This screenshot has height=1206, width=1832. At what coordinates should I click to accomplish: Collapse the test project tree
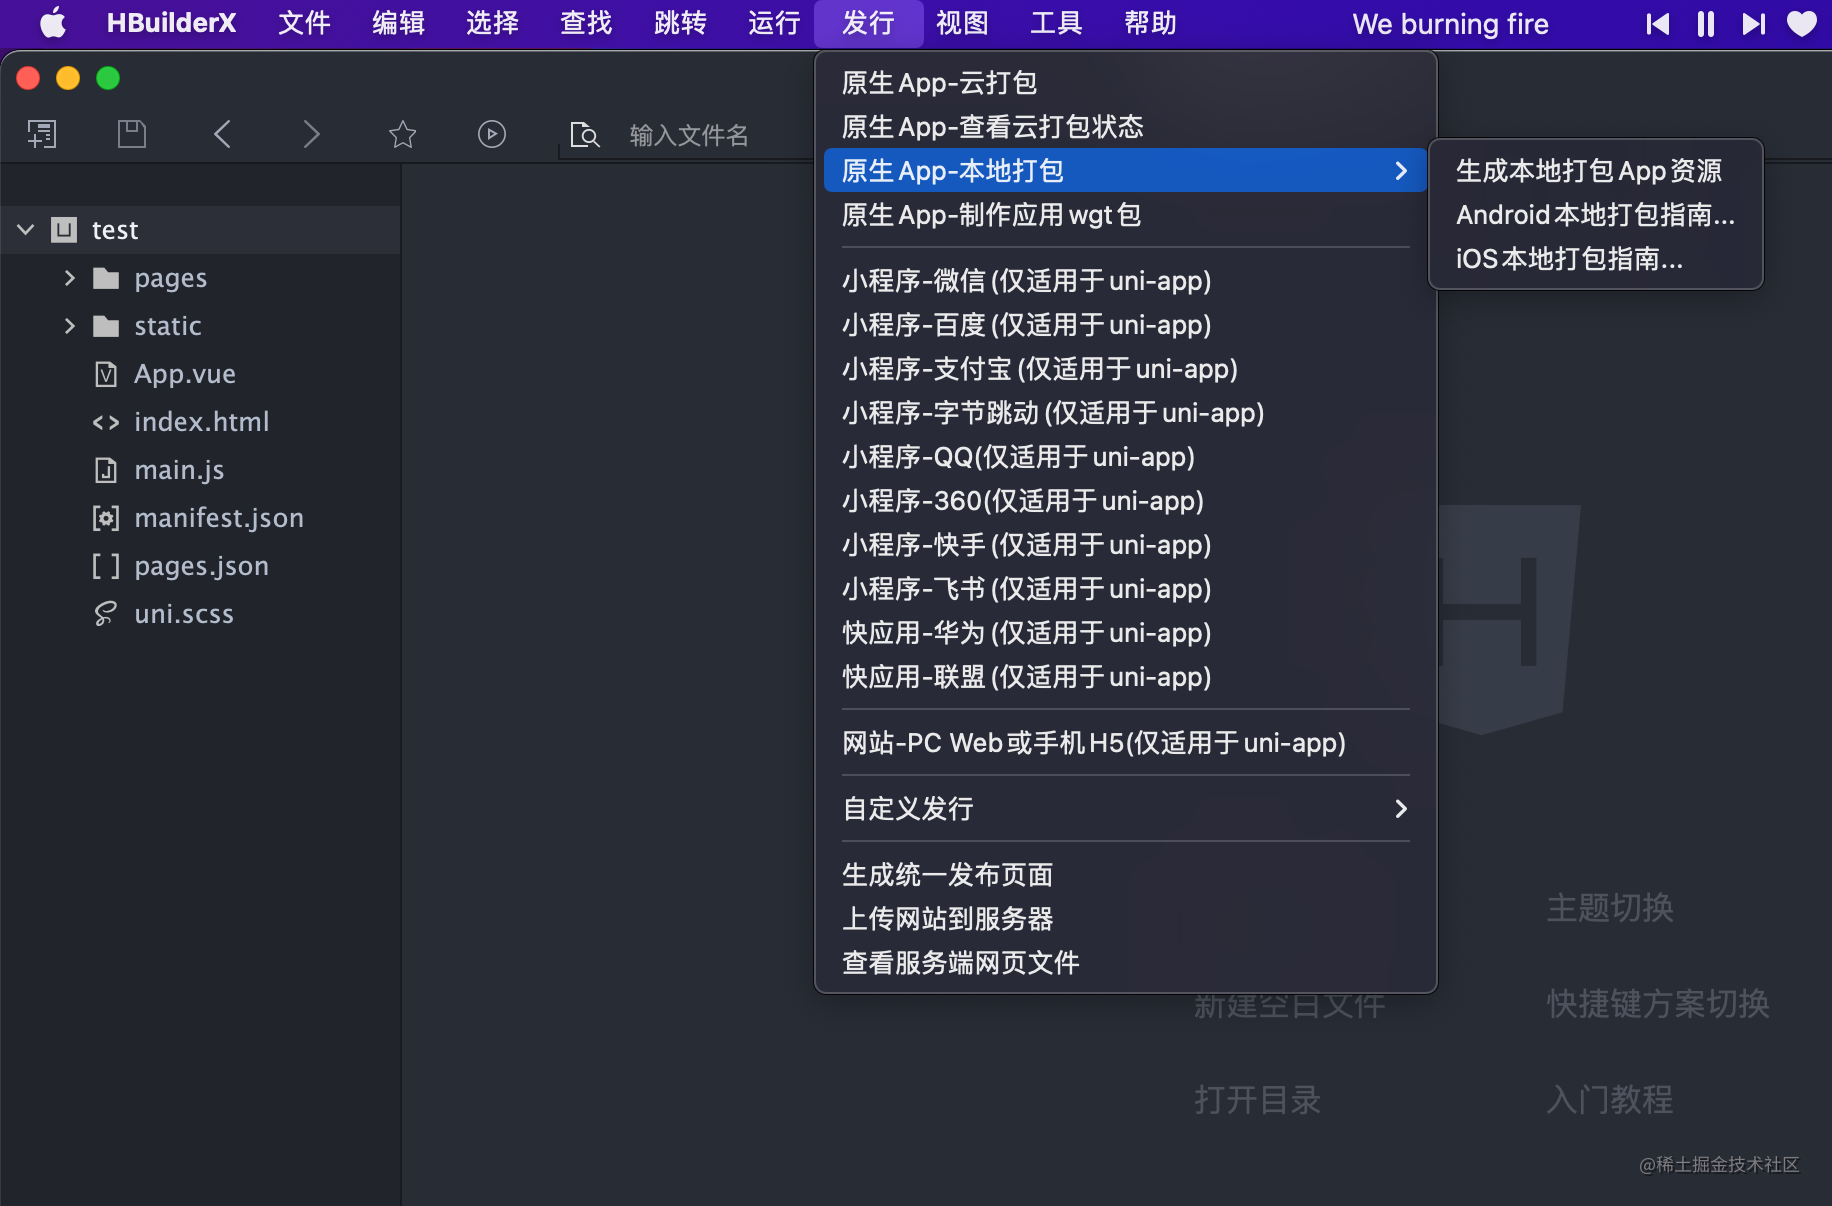tap(26, 230)
